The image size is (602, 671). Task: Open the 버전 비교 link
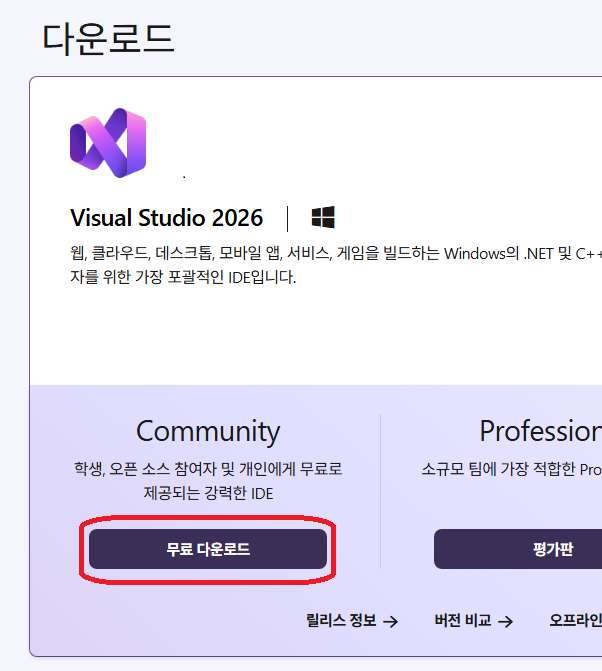click(474, 621)
